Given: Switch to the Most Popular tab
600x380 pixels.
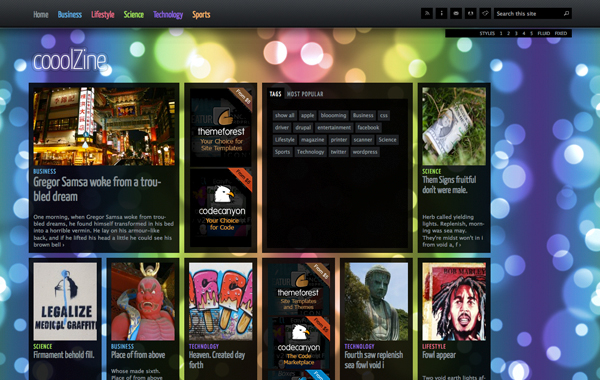Looking at the screenshot, I should 305,94.
